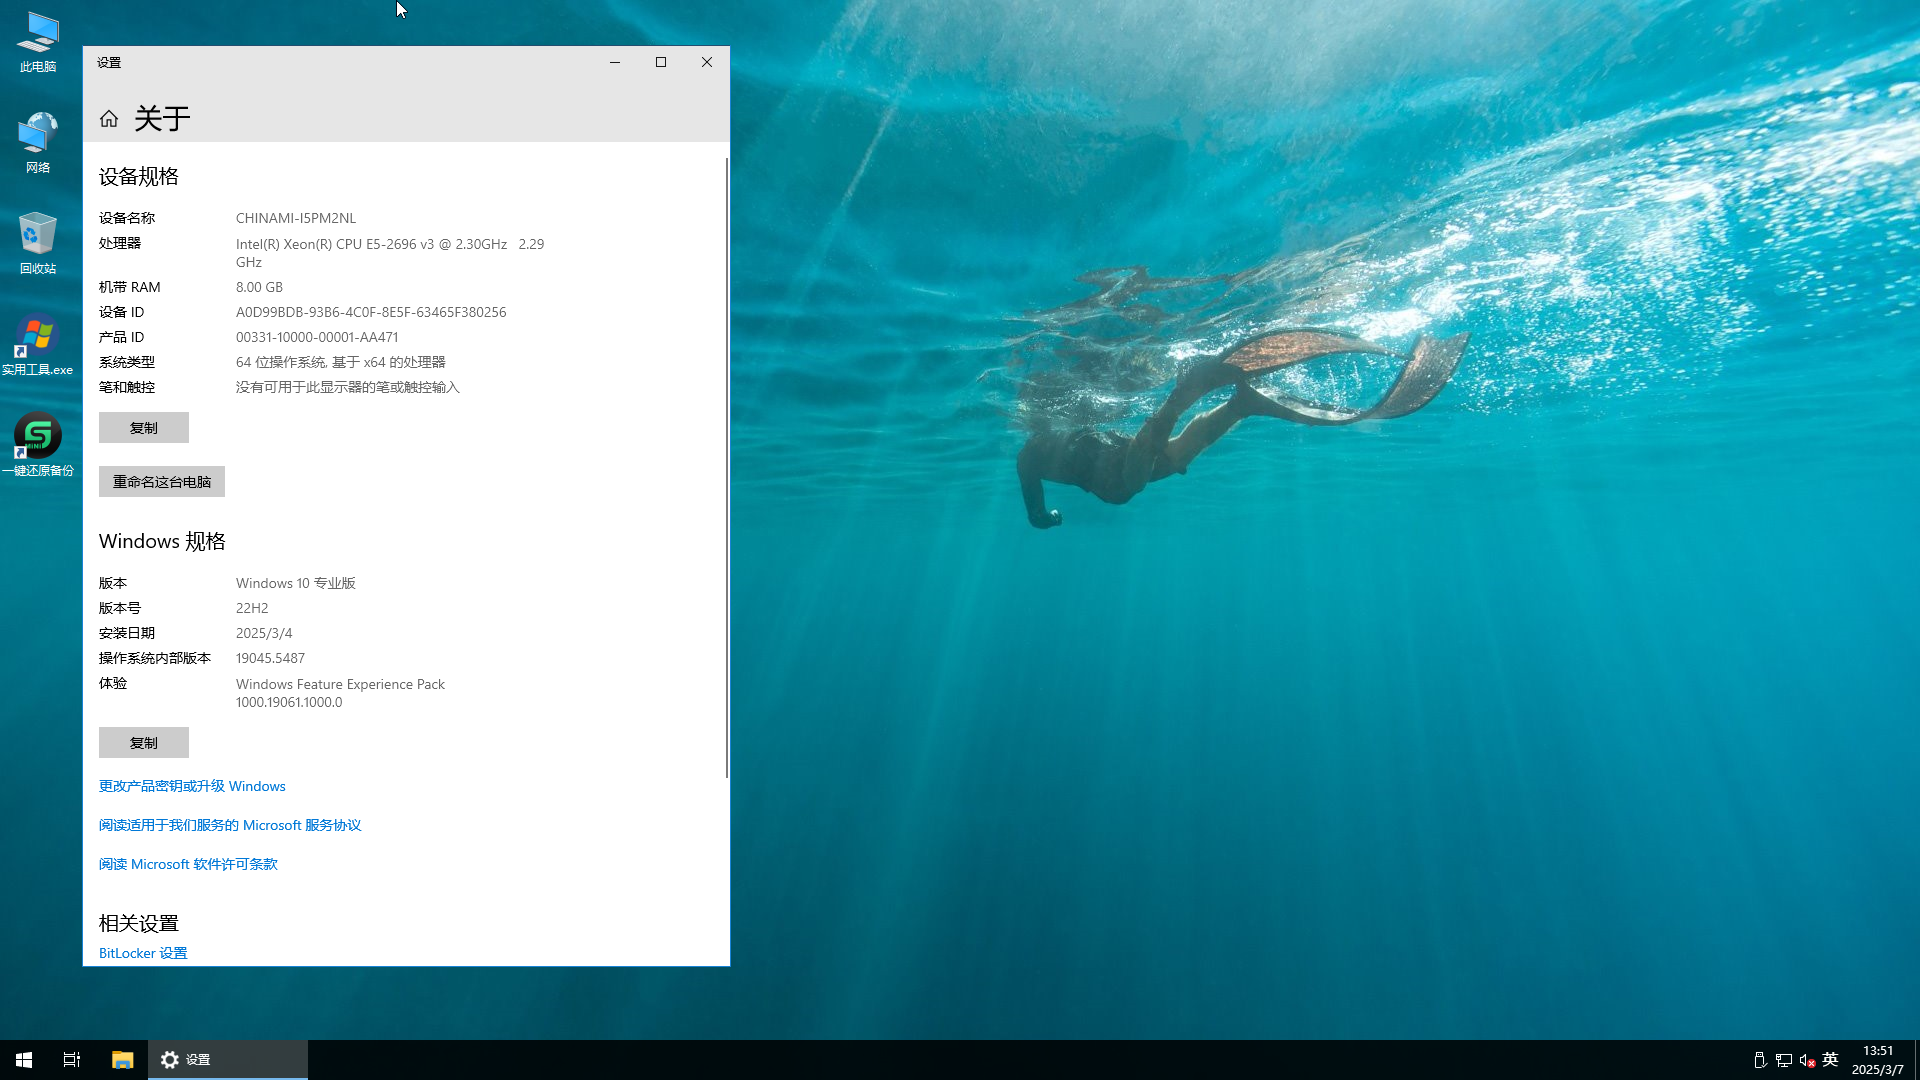Screen dimensions: 1920x1080
Task: Click the muted volume tray icon
Action: tap(1808, 1060)
